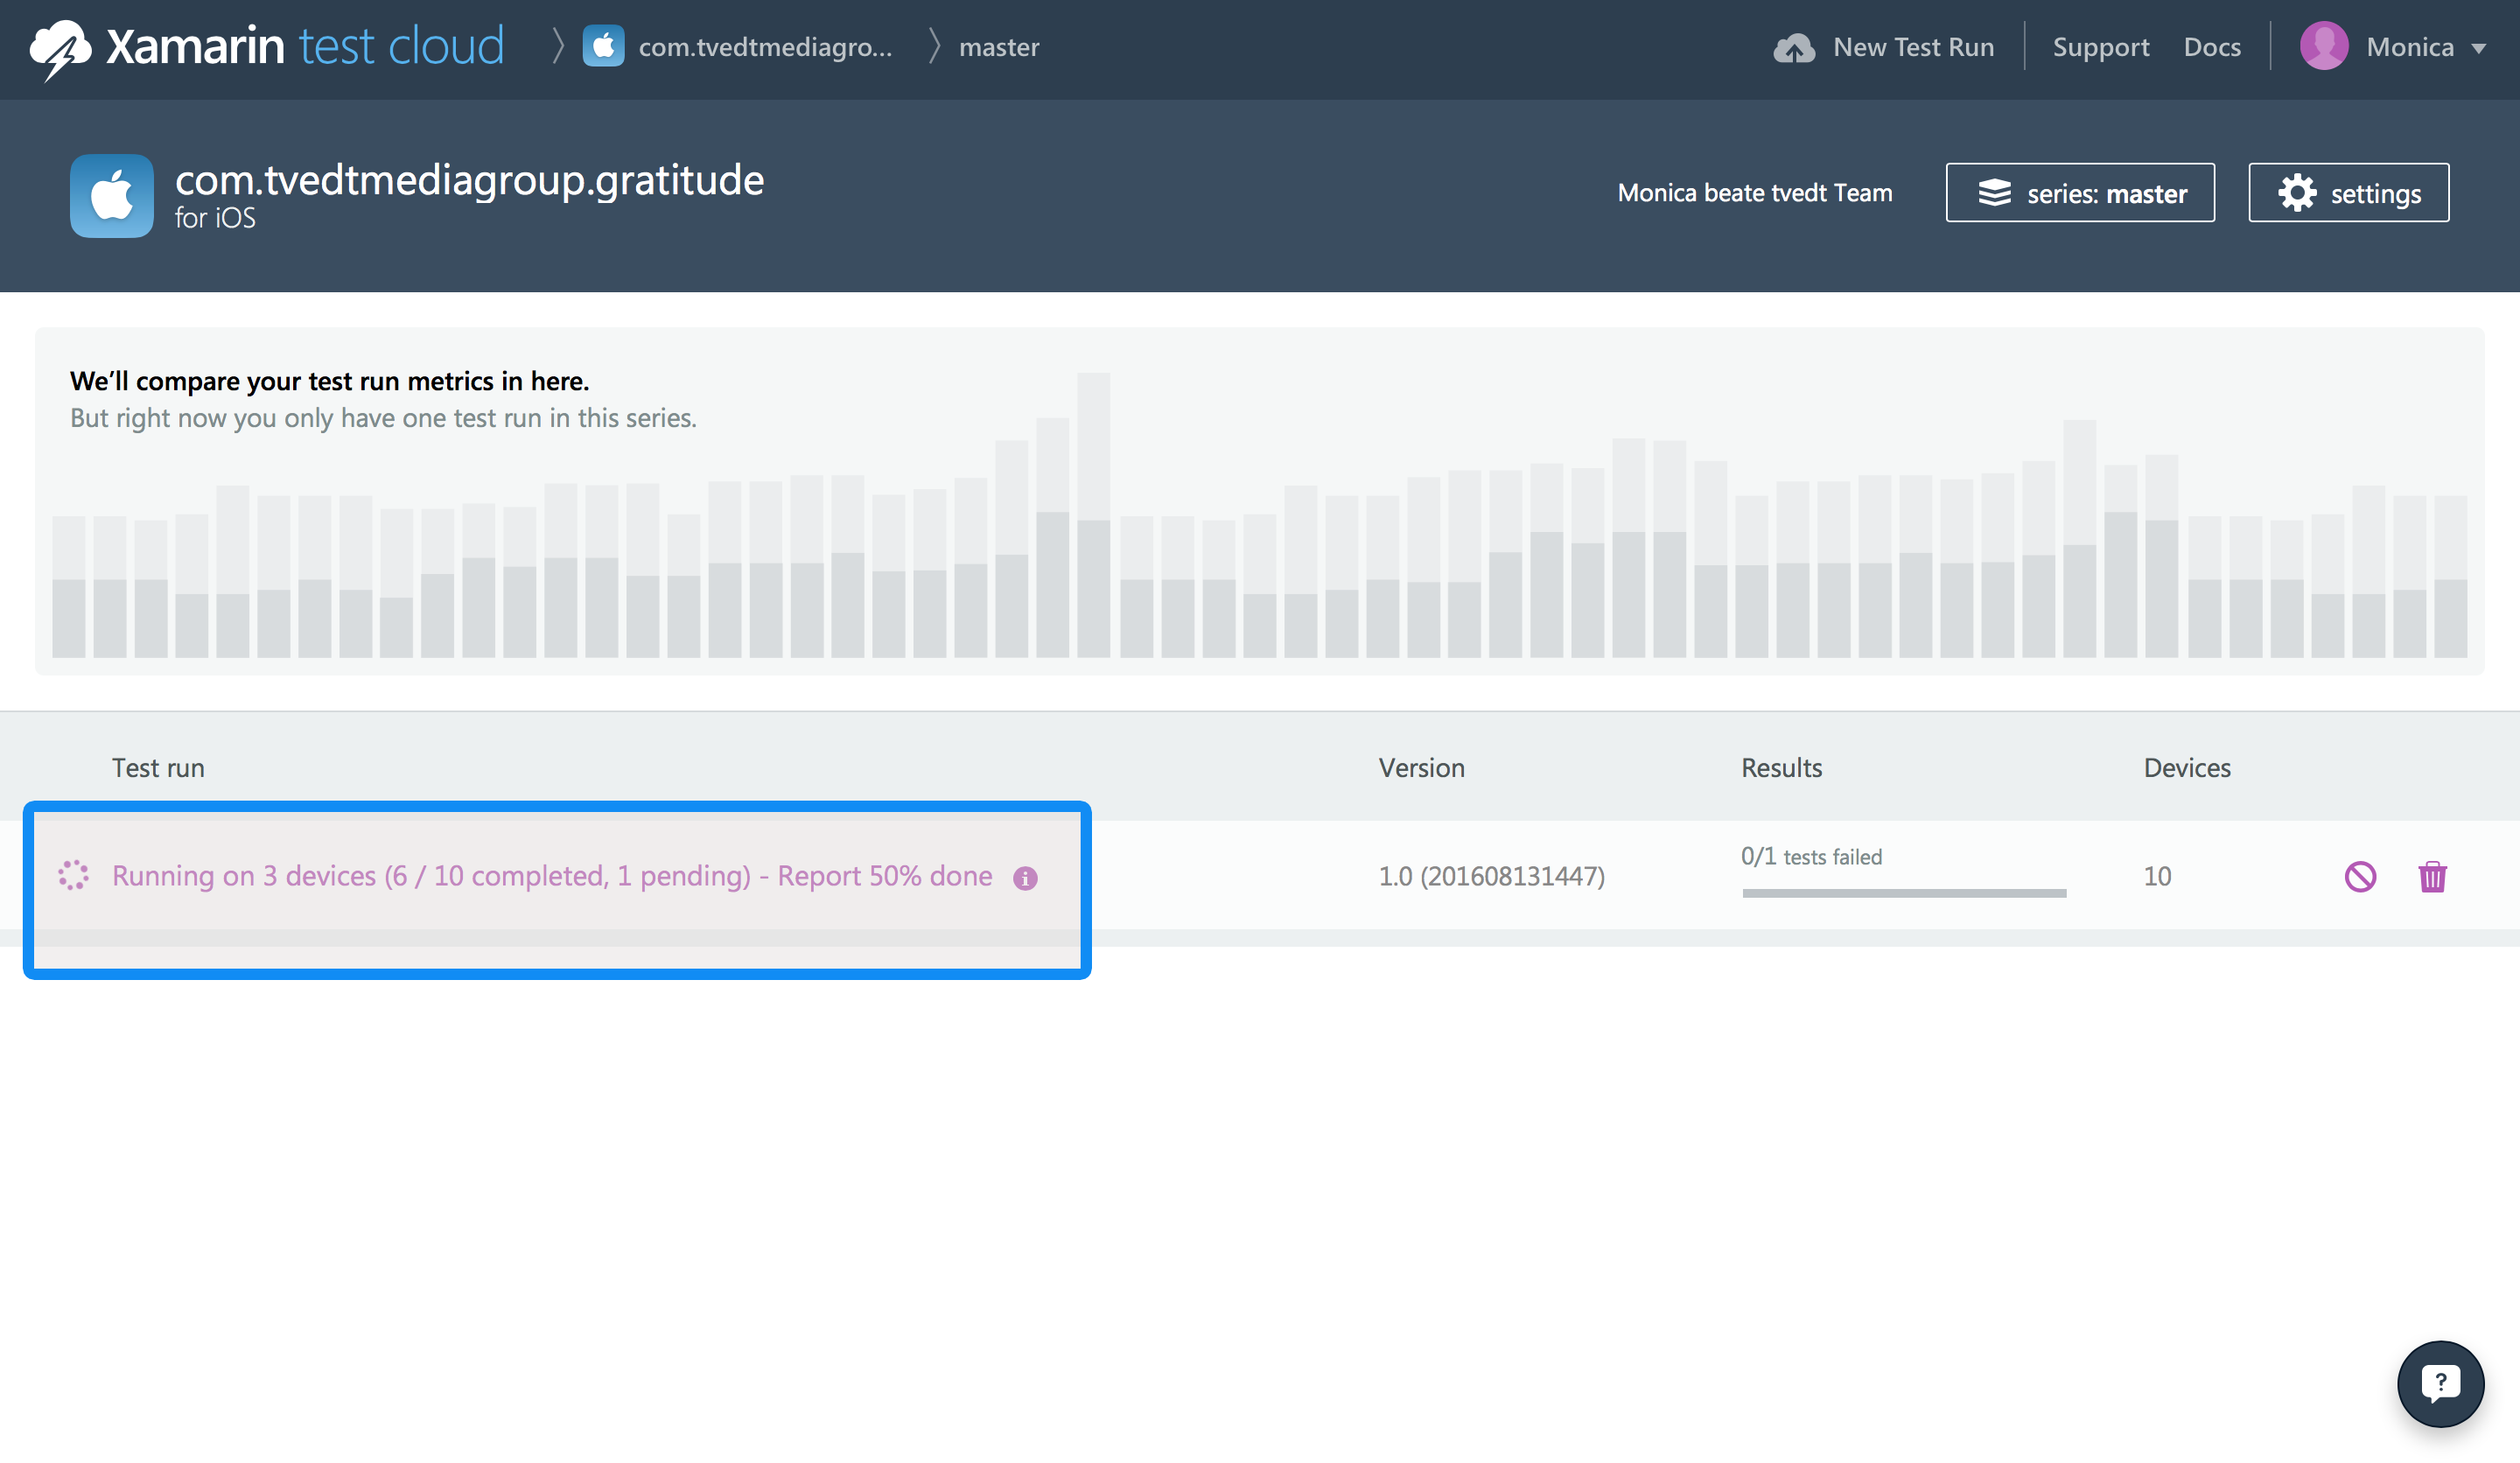Click the large Apple app icon in header
This screenshot has height=1463, width=2520.
pyautogui.click(x=112, y=196)
